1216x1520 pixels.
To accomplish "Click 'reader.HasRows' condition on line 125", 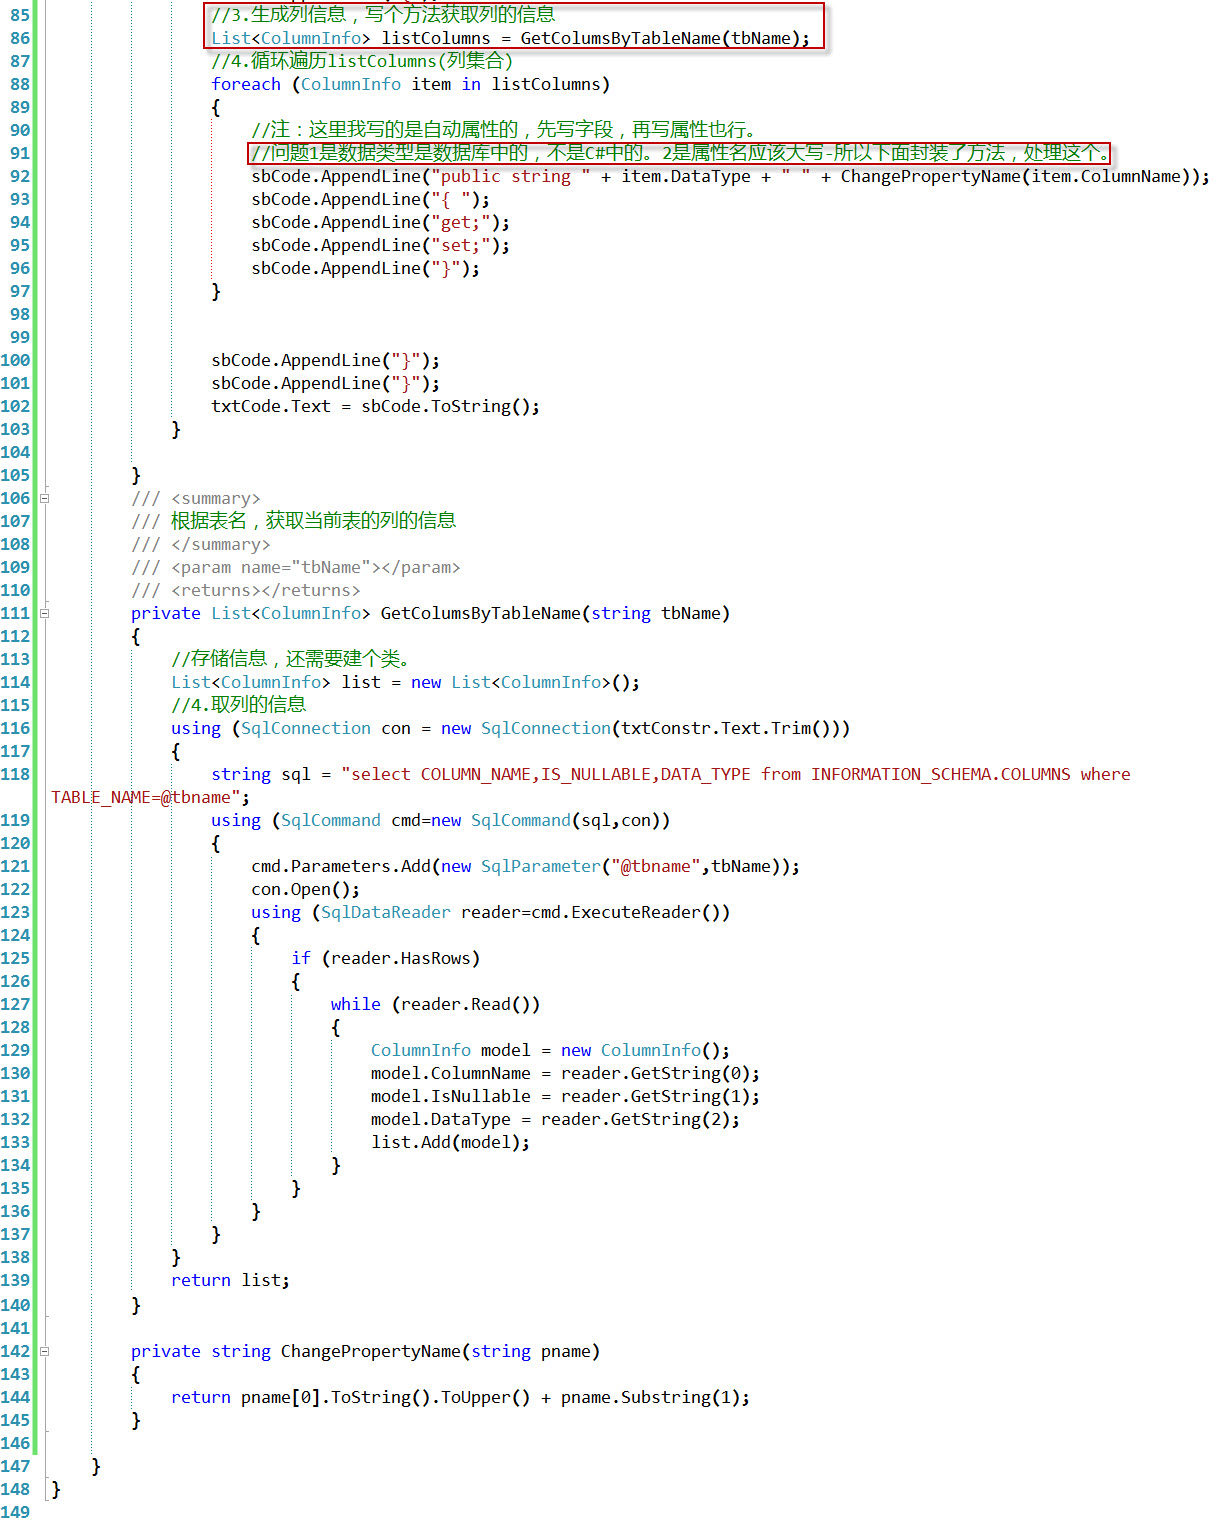I will coord(400,958).
